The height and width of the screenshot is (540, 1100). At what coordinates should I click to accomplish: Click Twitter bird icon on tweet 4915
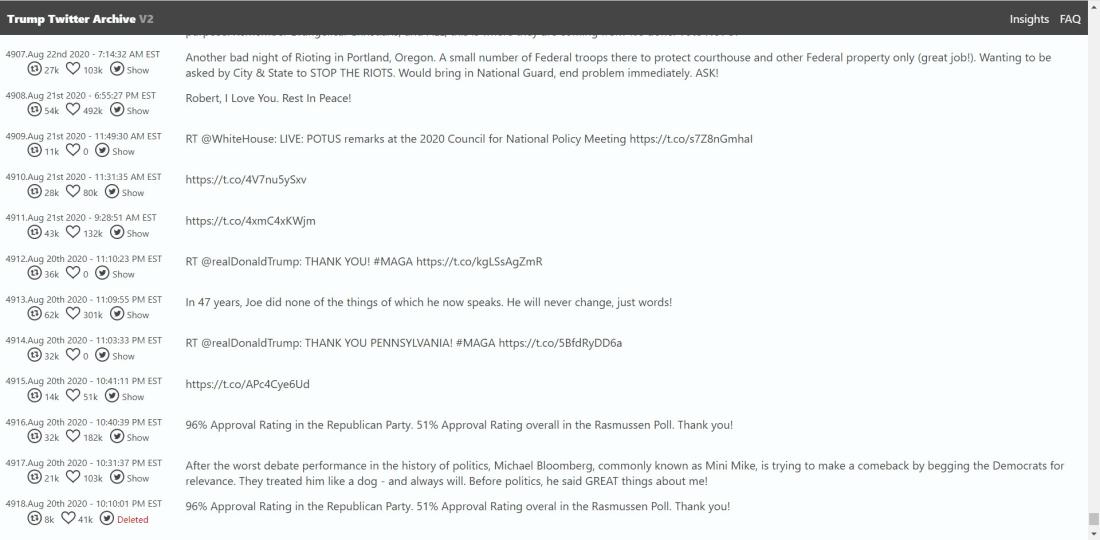(x=112, y=396)
